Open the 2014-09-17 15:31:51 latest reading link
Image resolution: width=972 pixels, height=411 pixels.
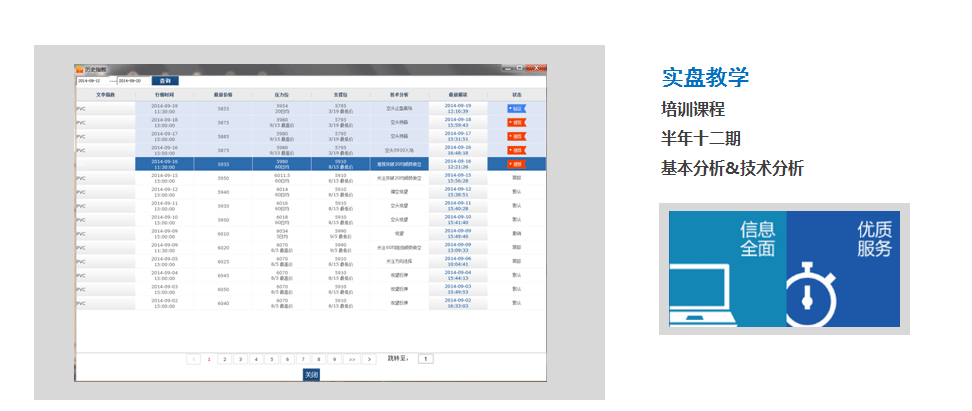point(458,136)
